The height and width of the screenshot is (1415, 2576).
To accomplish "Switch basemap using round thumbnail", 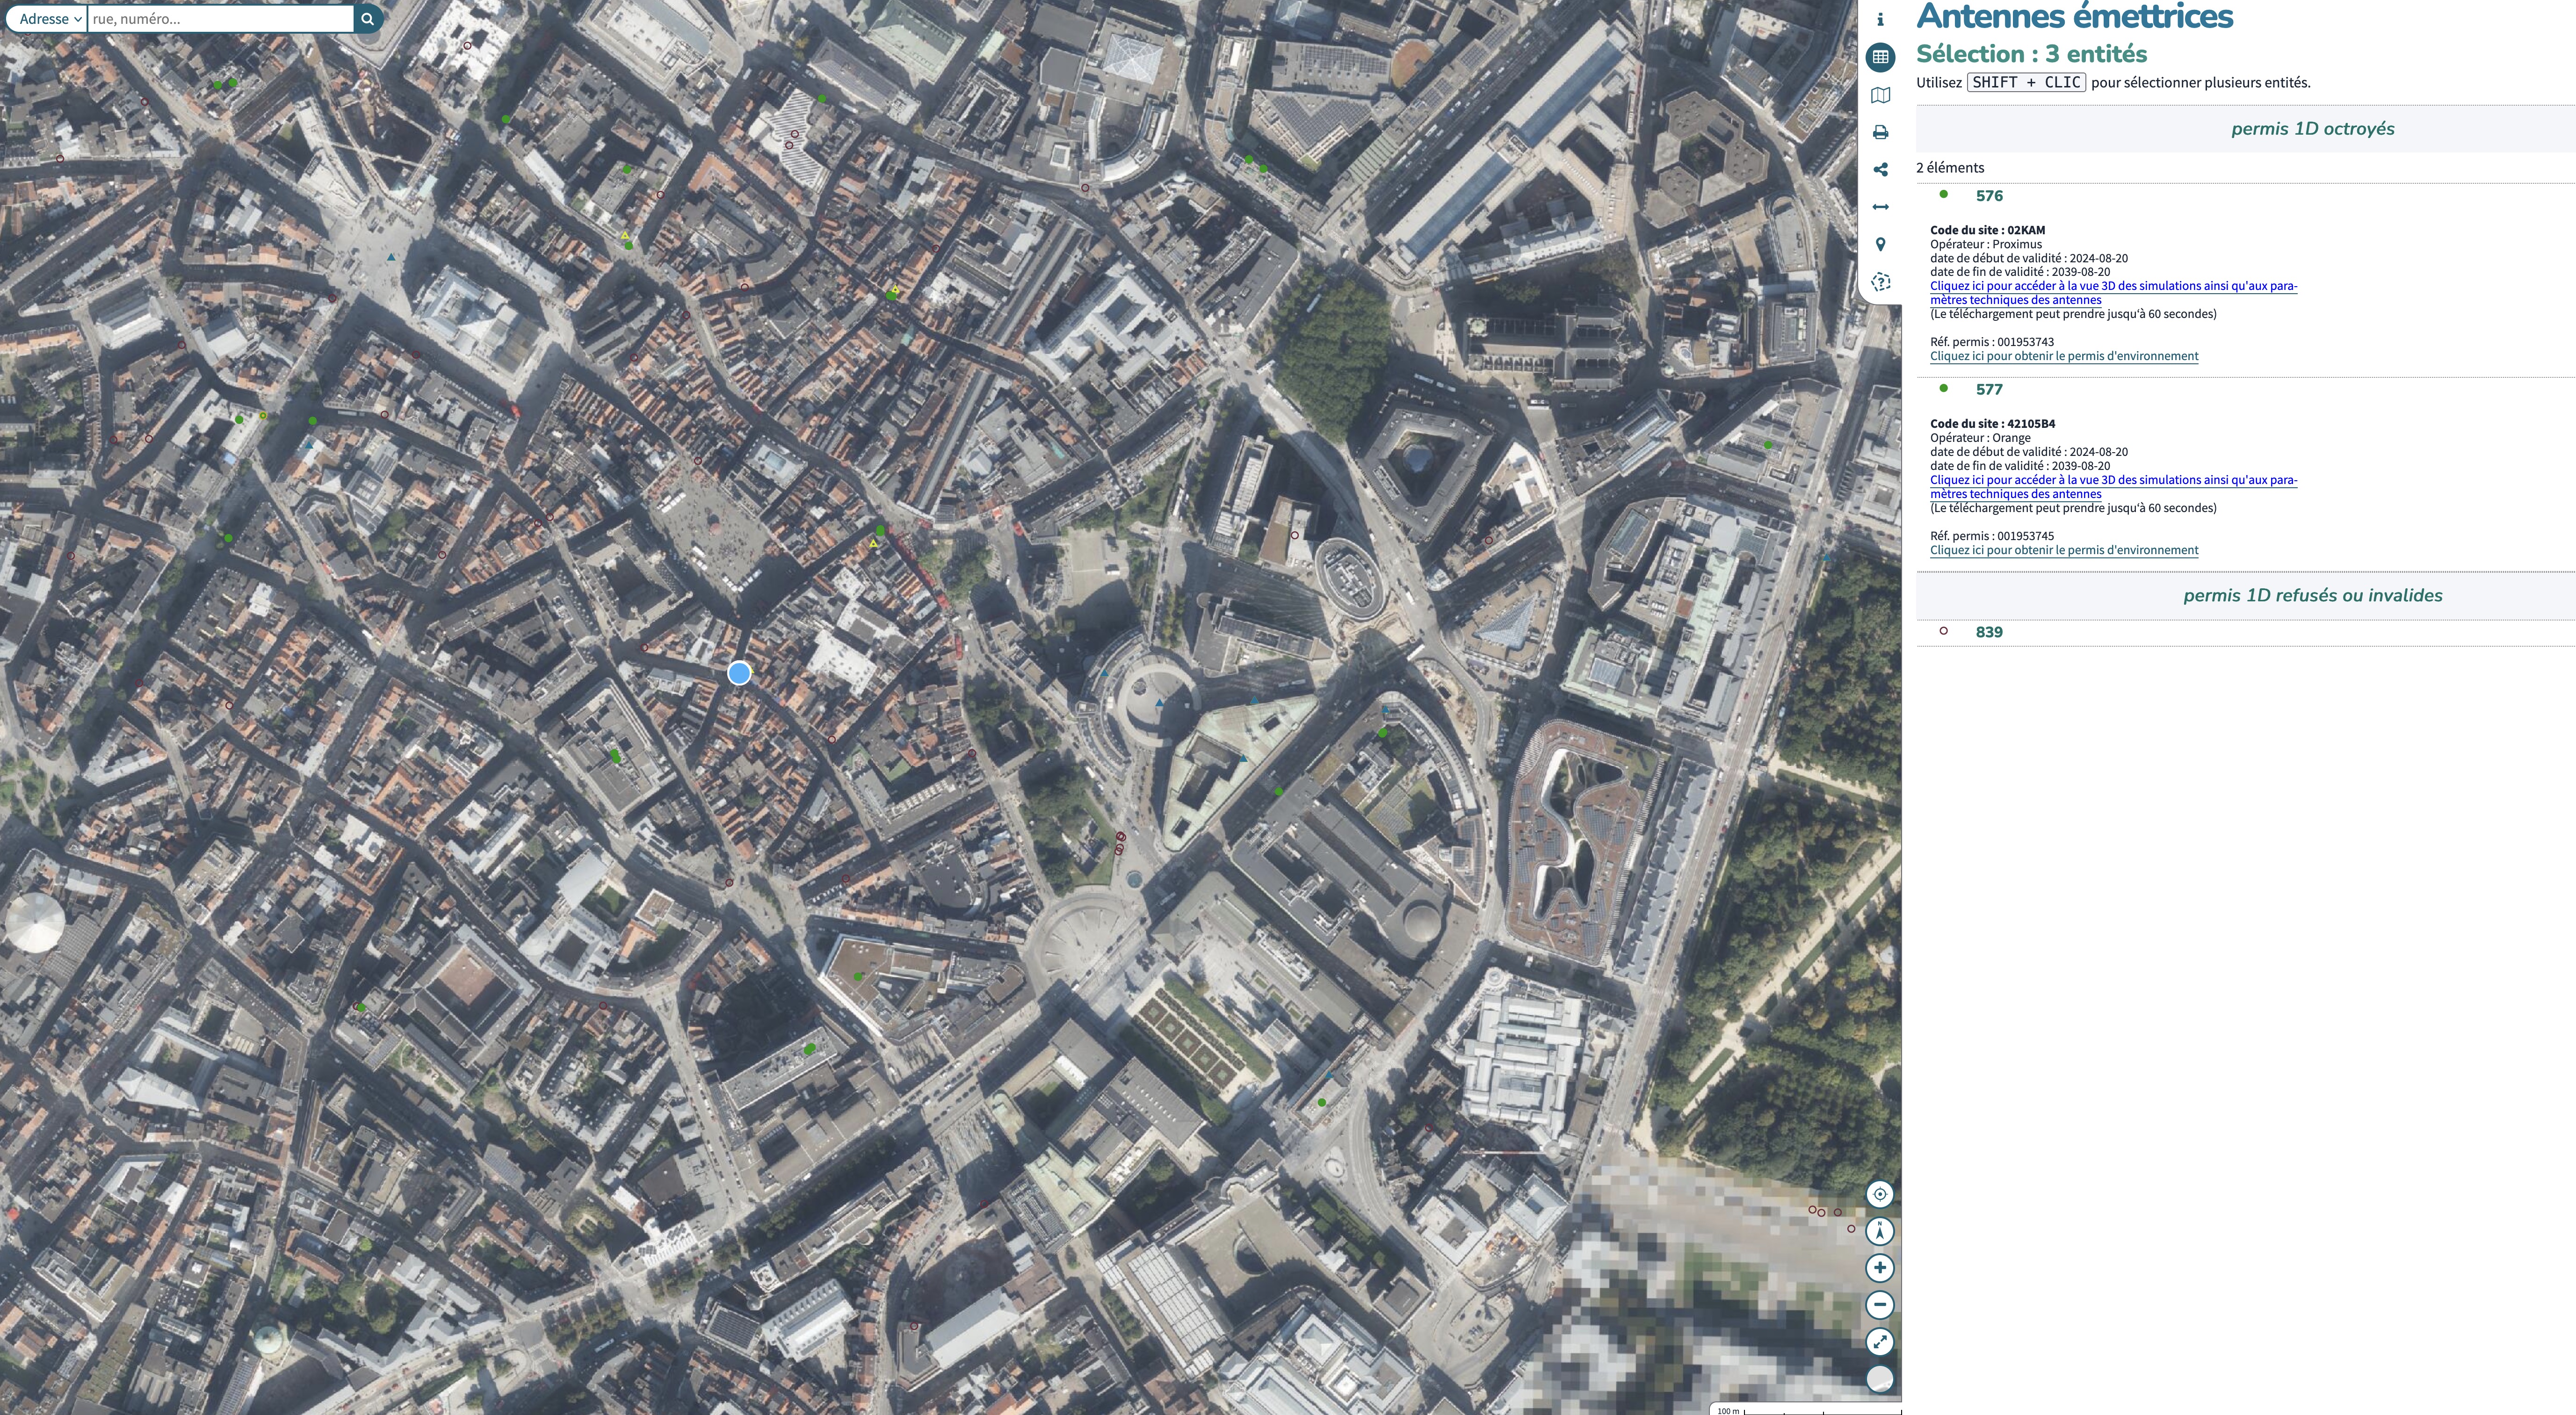I will coord(1880,1379).
